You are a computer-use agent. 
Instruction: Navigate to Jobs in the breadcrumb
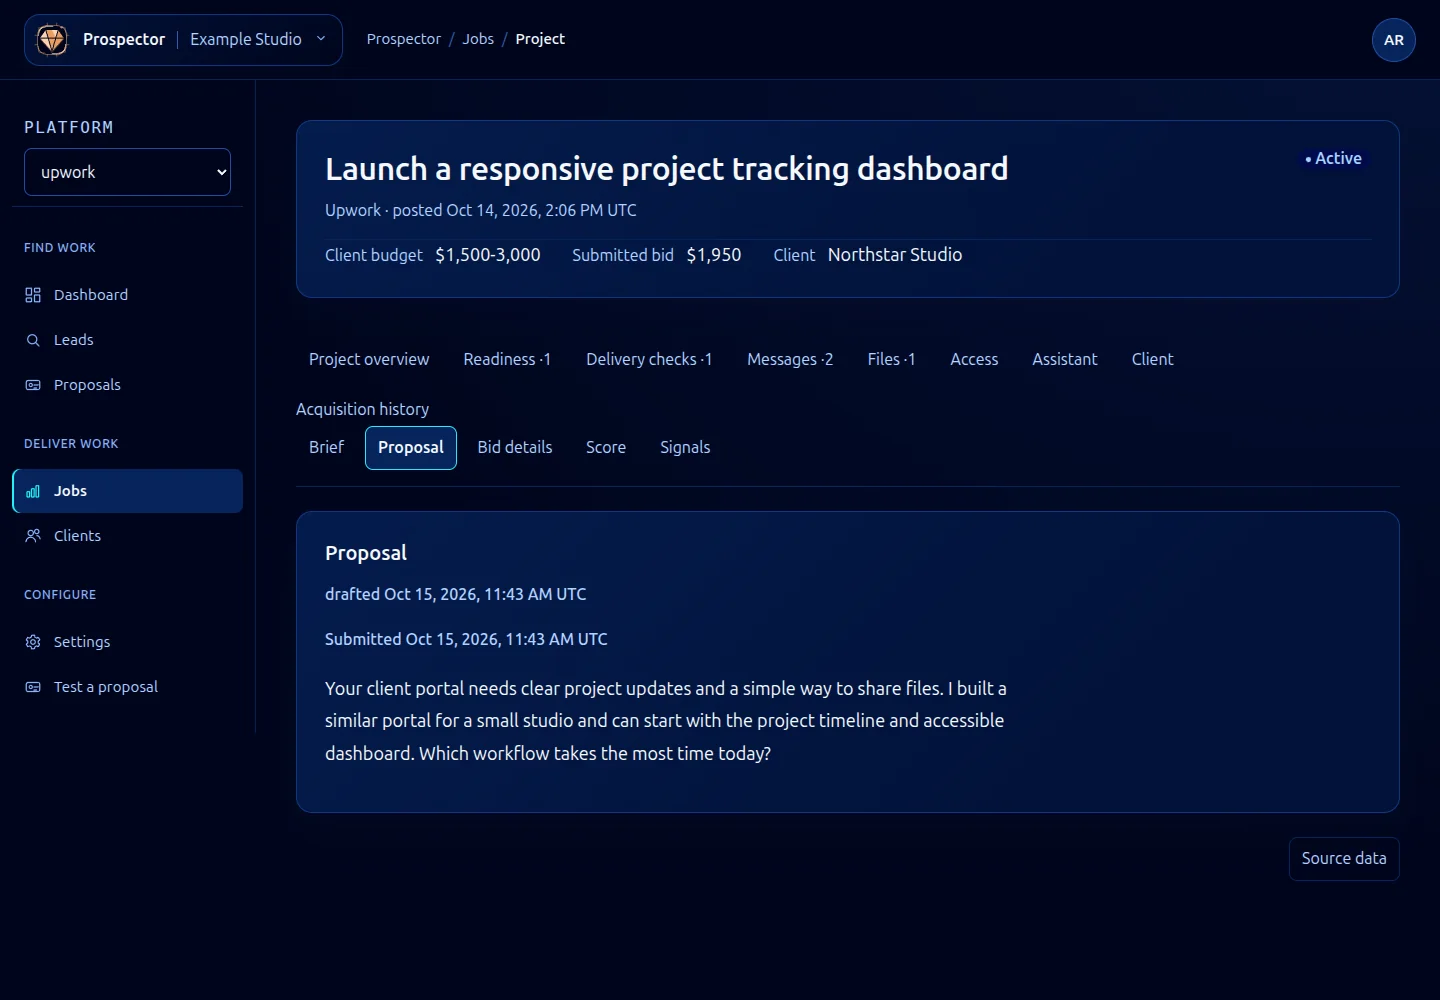click(478, 39)
